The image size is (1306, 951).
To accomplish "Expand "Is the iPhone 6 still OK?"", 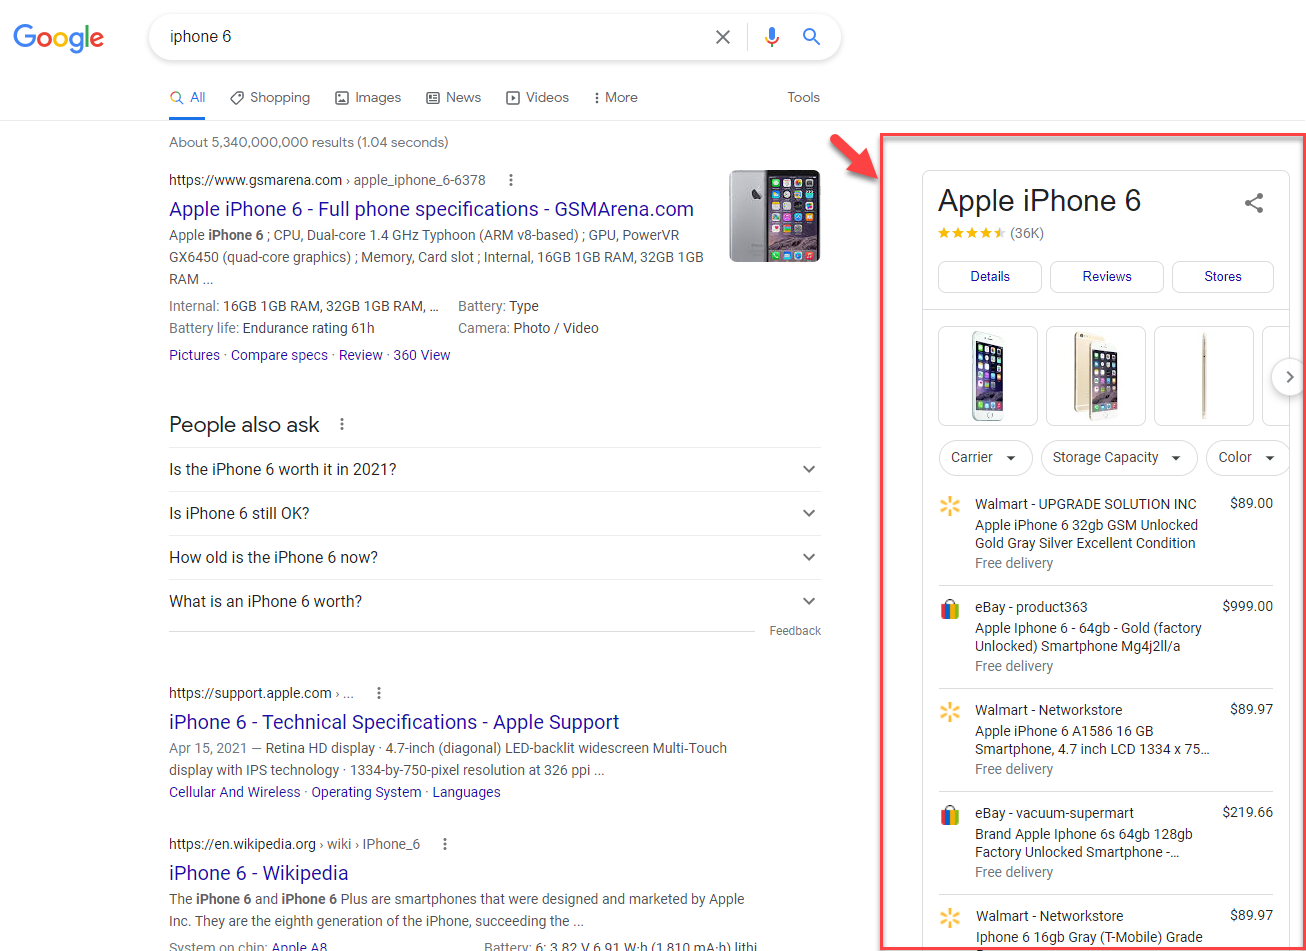I will [x=809, y=513].
